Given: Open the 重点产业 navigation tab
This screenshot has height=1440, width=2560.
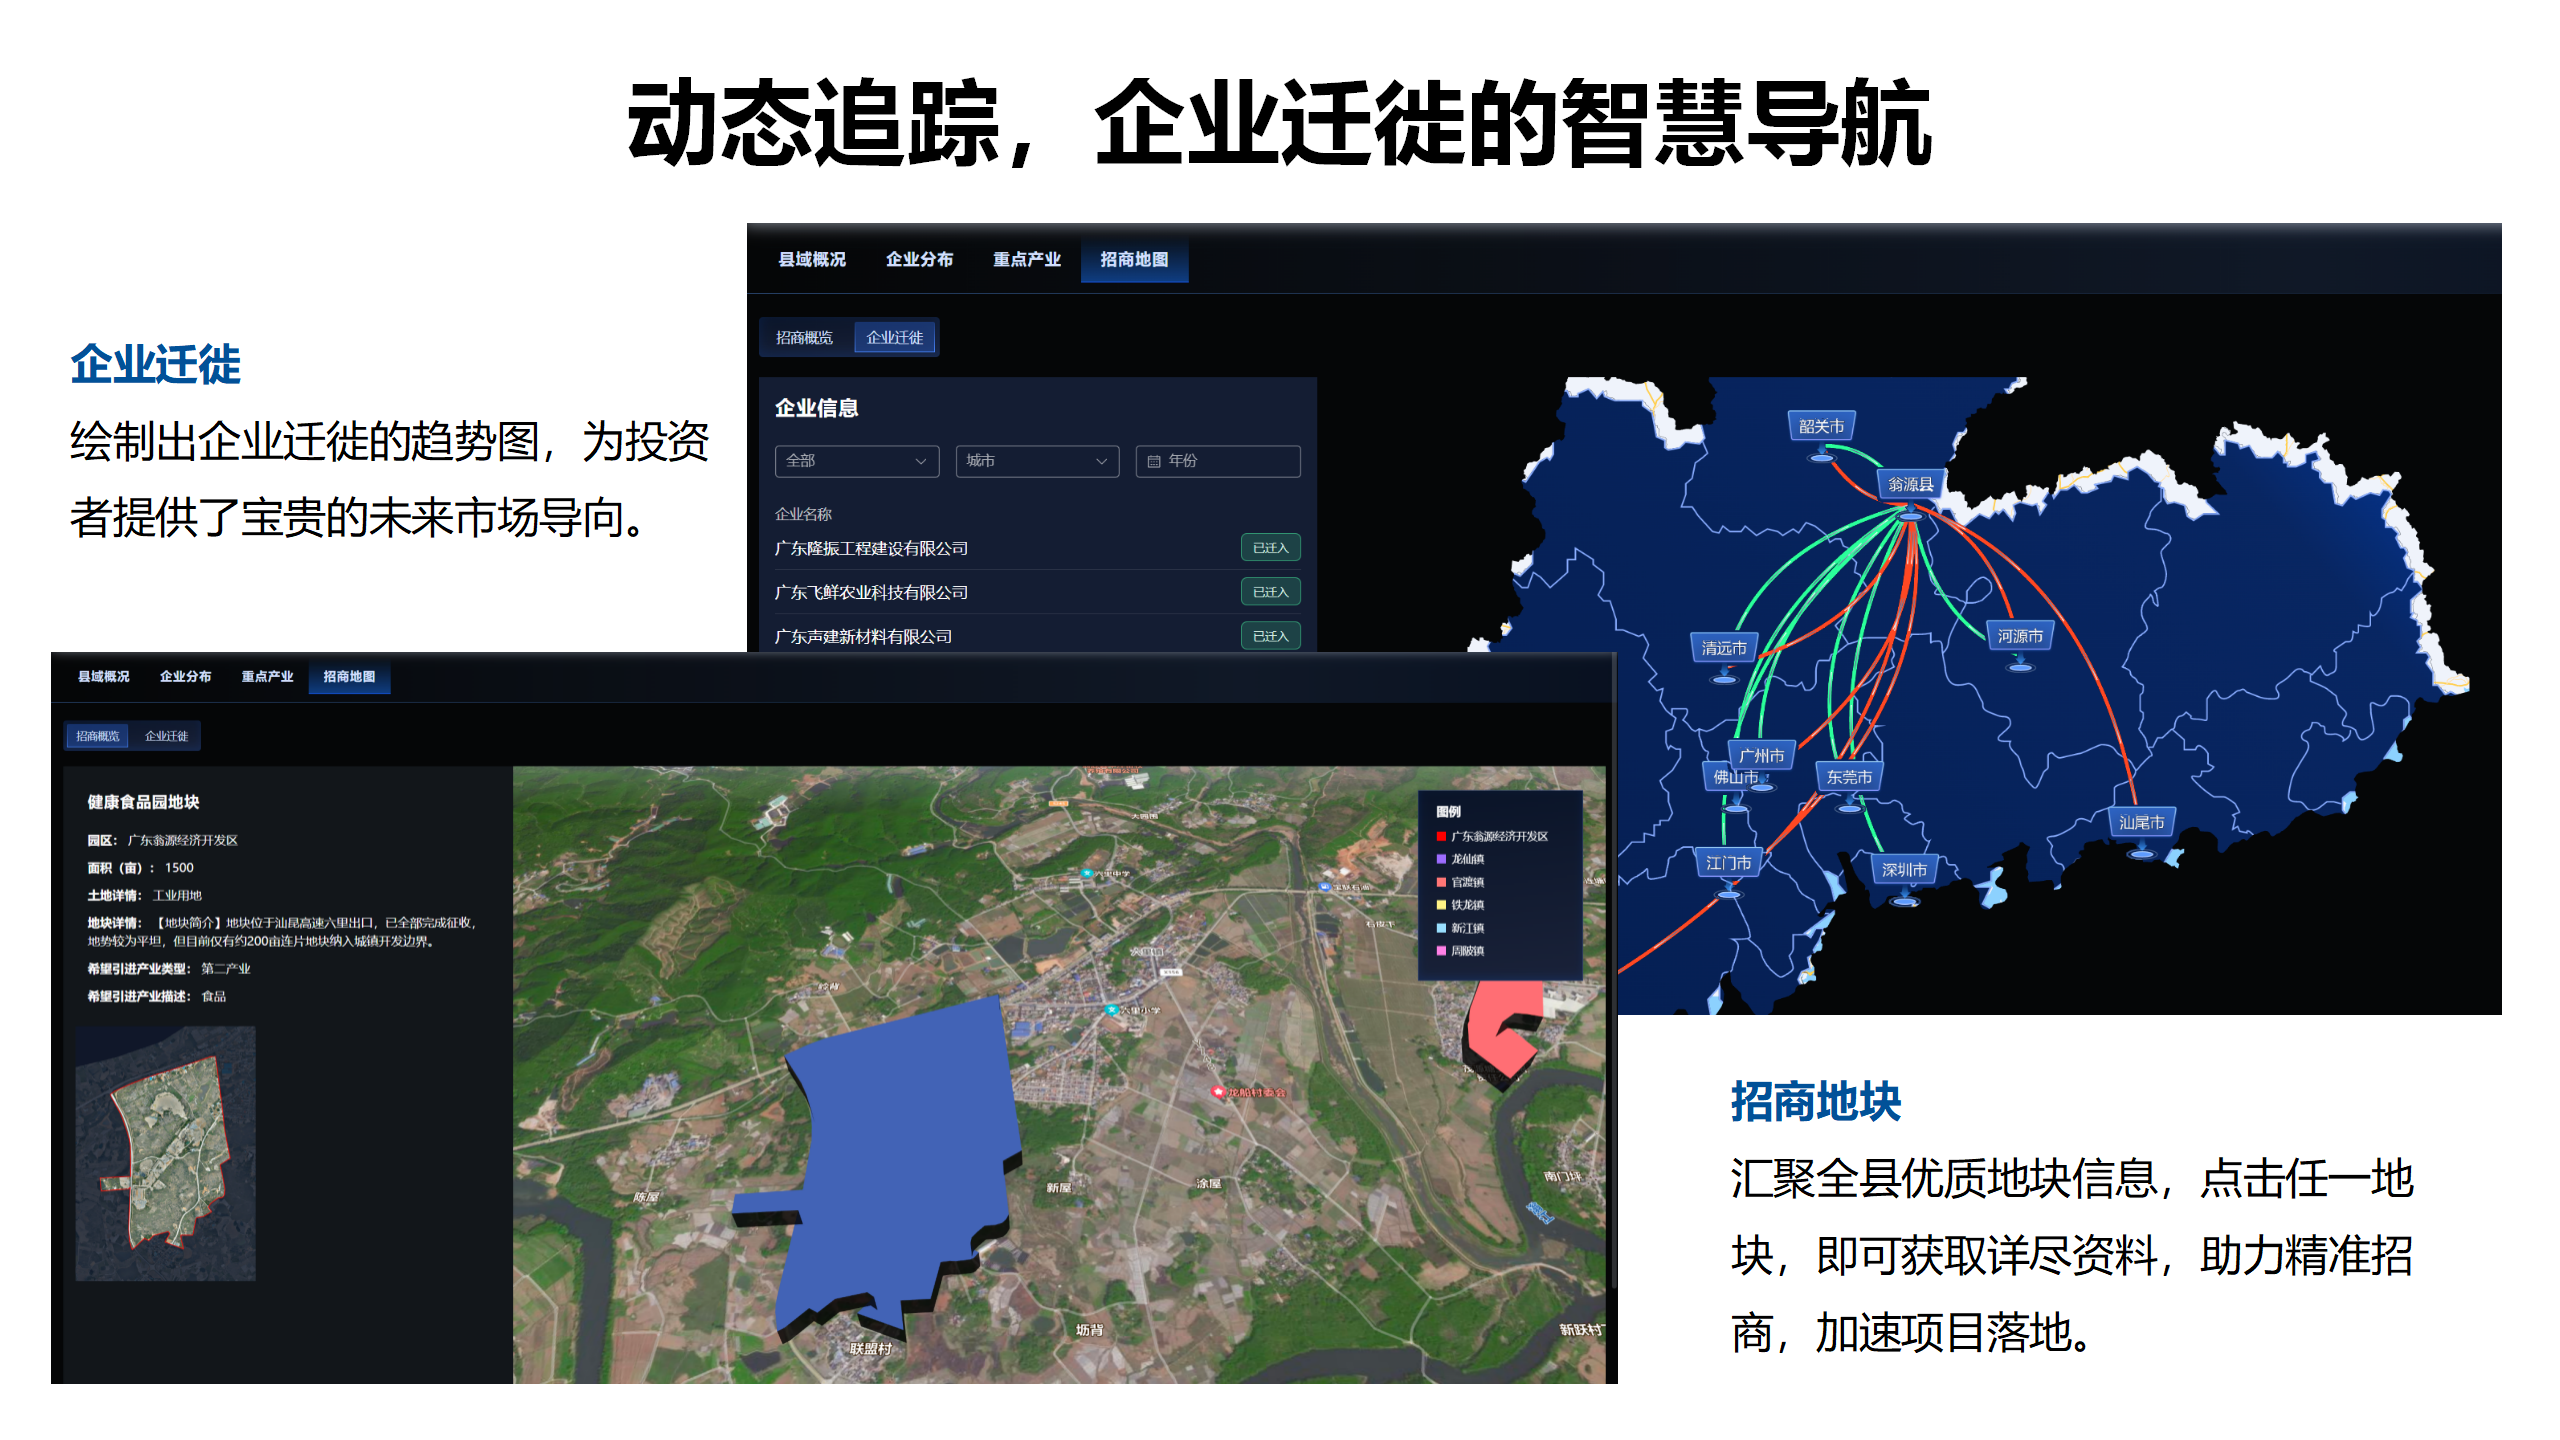Looking at the screenshot, I should pyautogui.click(x=1024, y=259).
